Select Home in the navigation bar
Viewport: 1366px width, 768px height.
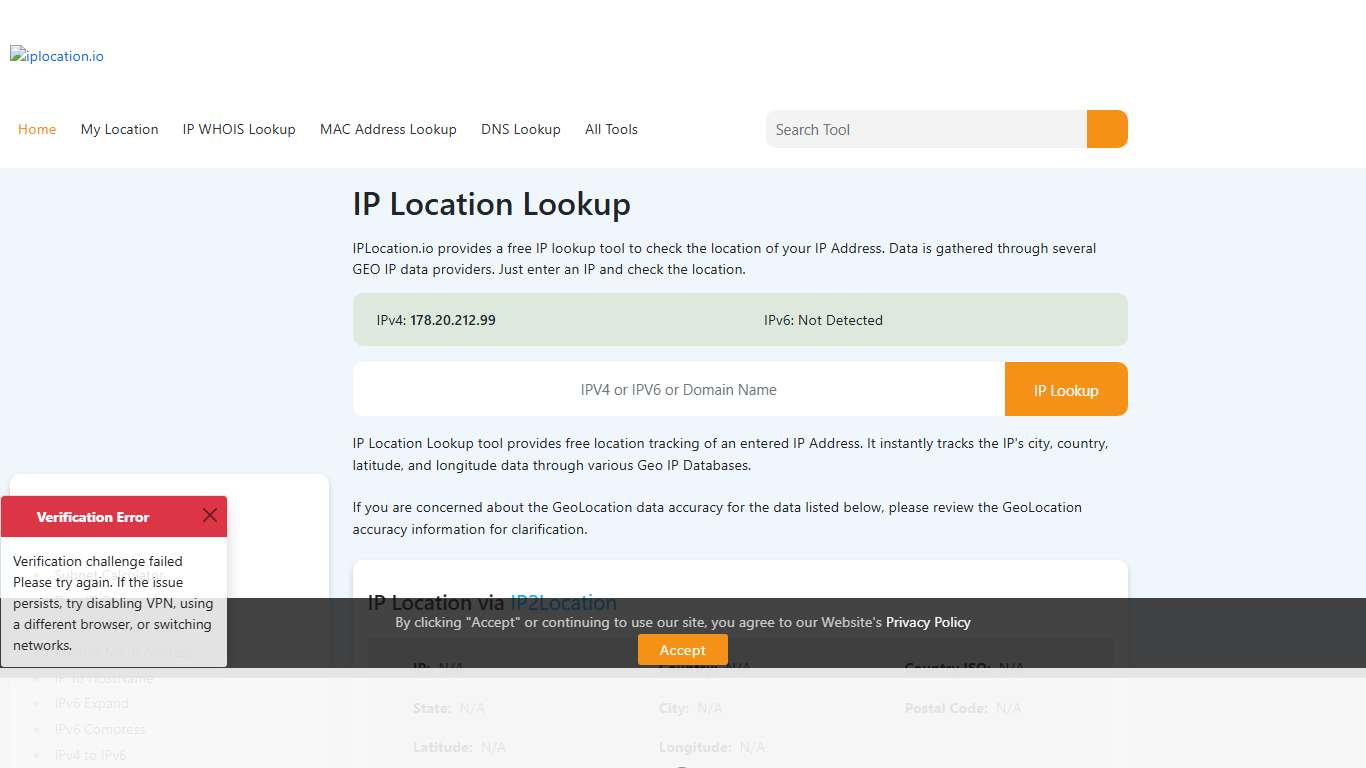[36, 129]
